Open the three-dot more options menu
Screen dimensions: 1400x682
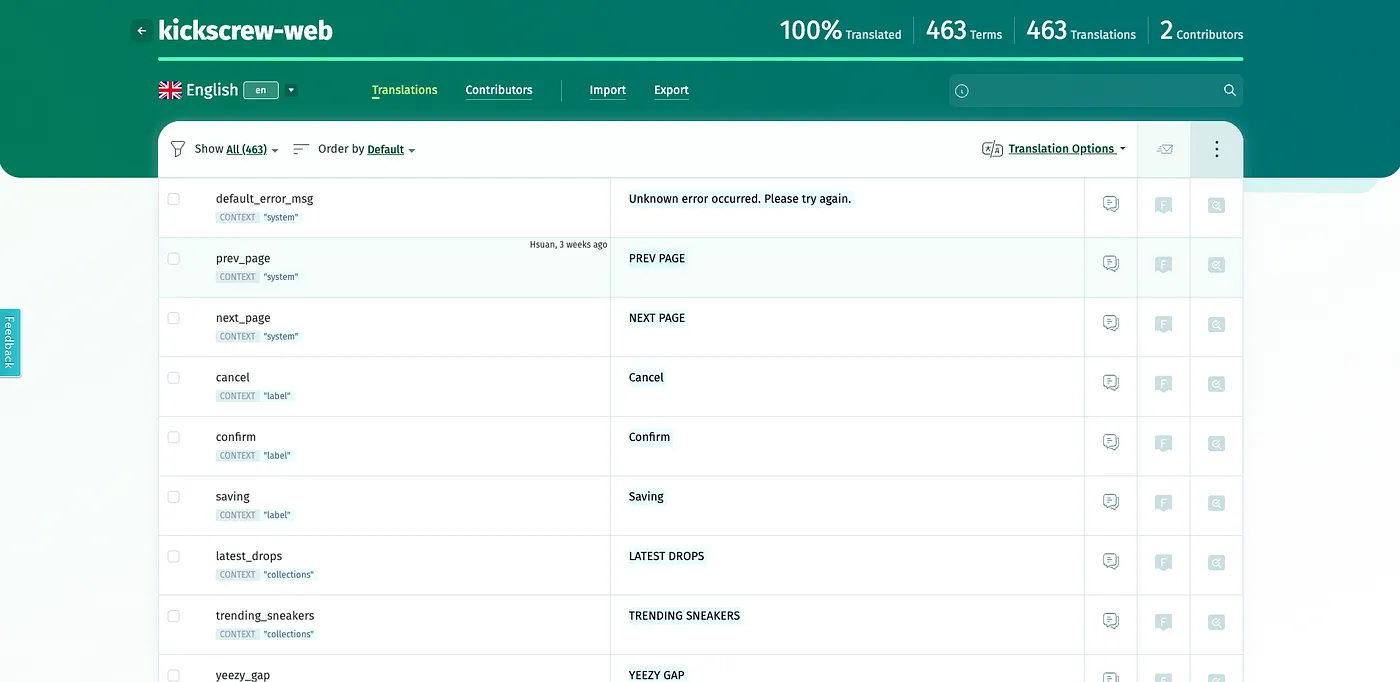1216,149
